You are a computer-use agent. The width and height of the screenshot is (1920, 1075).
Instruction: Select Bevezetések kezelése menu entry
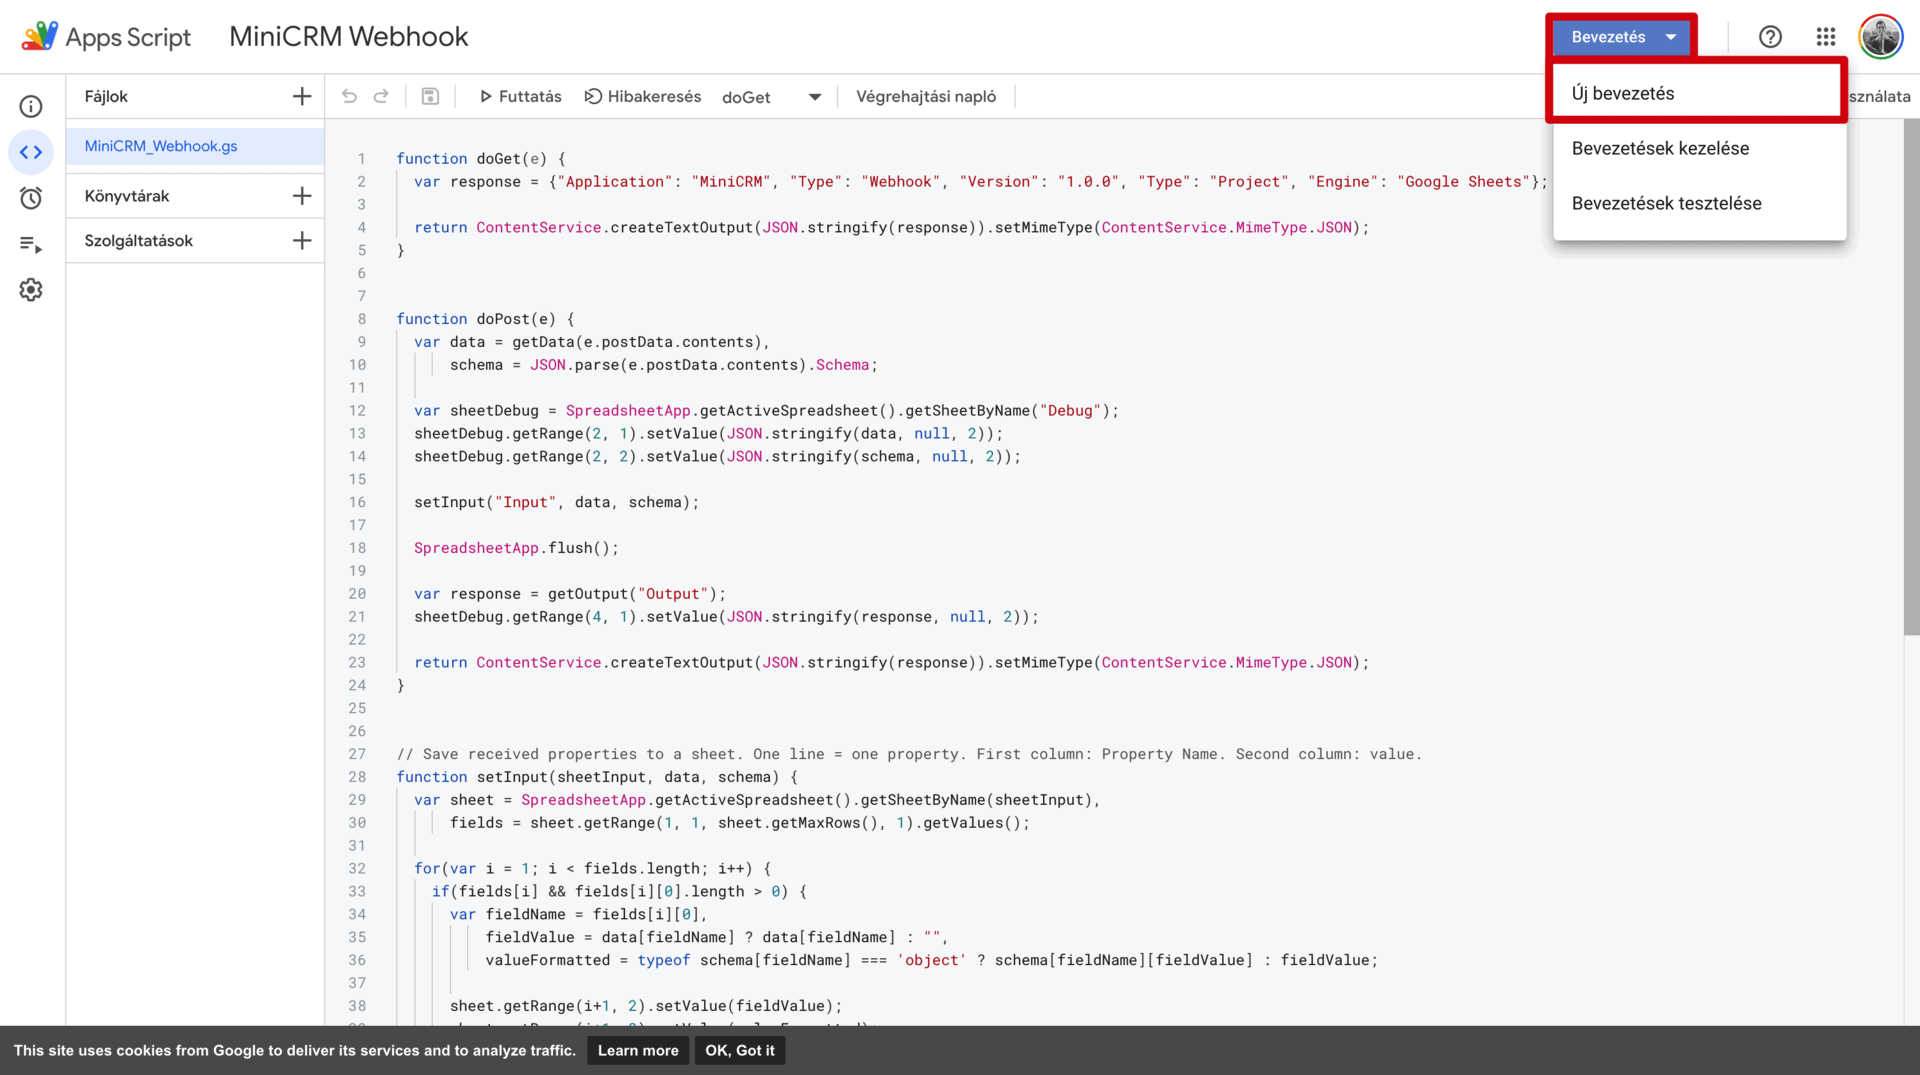1699,148
